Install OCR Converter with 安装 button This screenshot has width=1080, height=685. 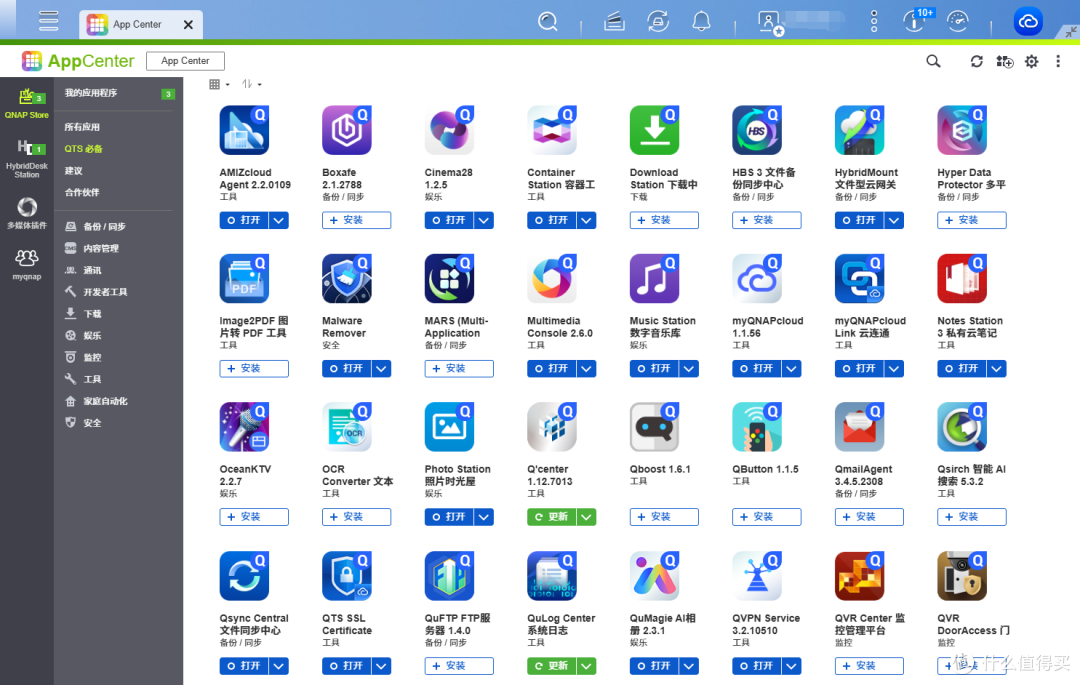tap(356, 517)
